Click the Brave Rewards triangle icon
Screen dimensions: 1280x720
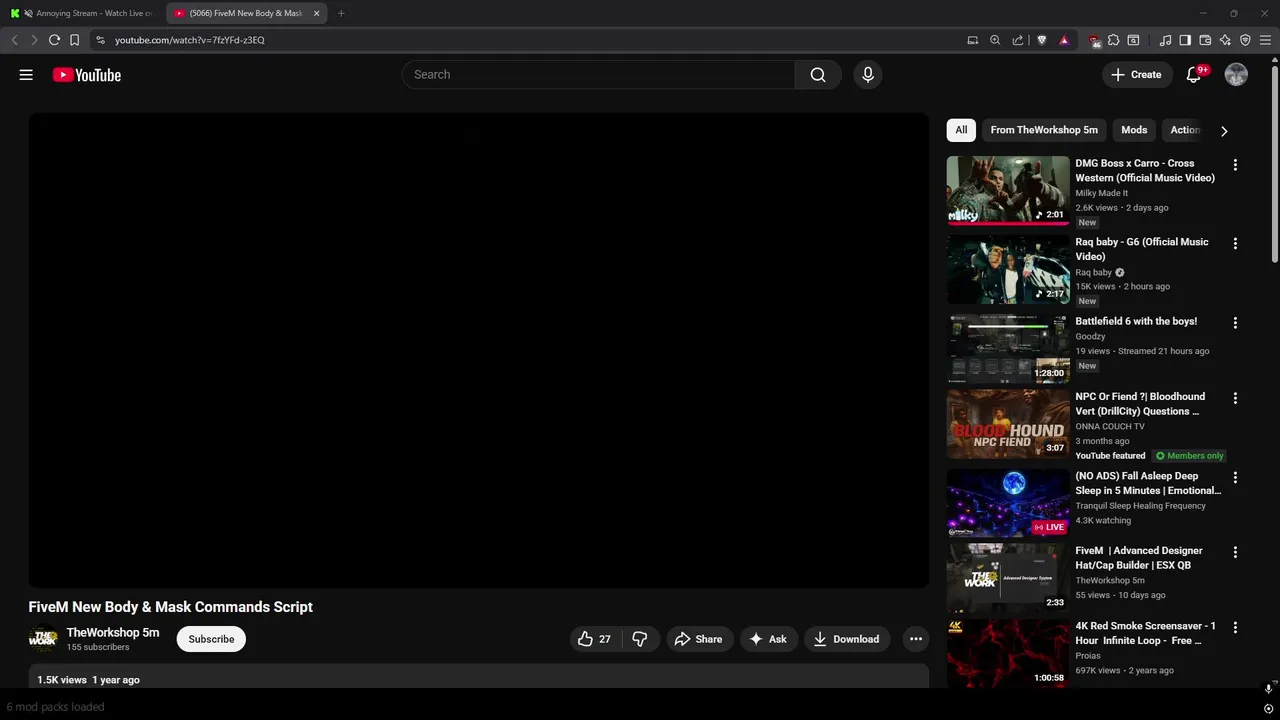(x=1064, y=40)
